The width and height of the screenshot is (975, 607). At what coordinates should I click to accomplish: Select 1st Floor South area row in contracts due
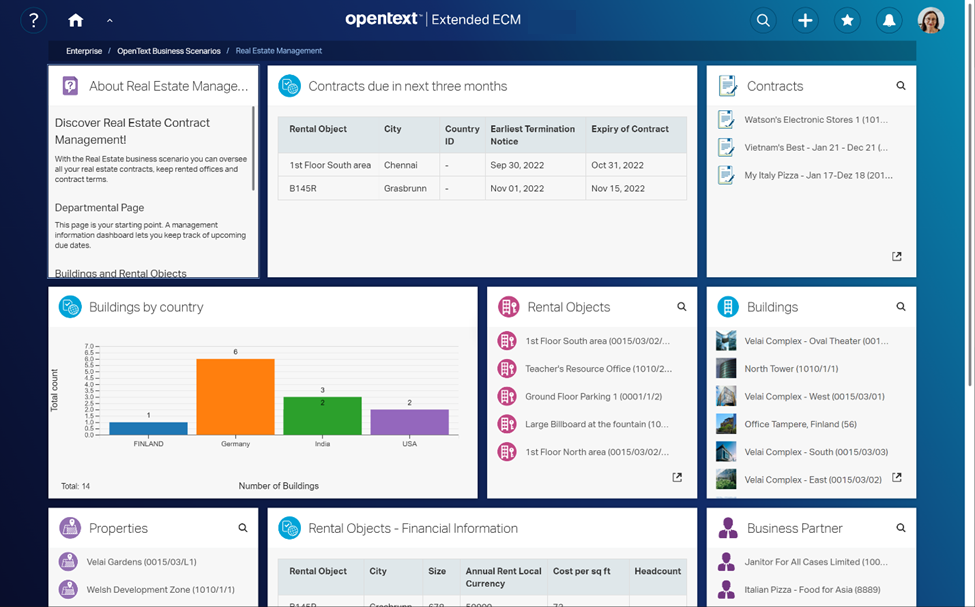482,165
